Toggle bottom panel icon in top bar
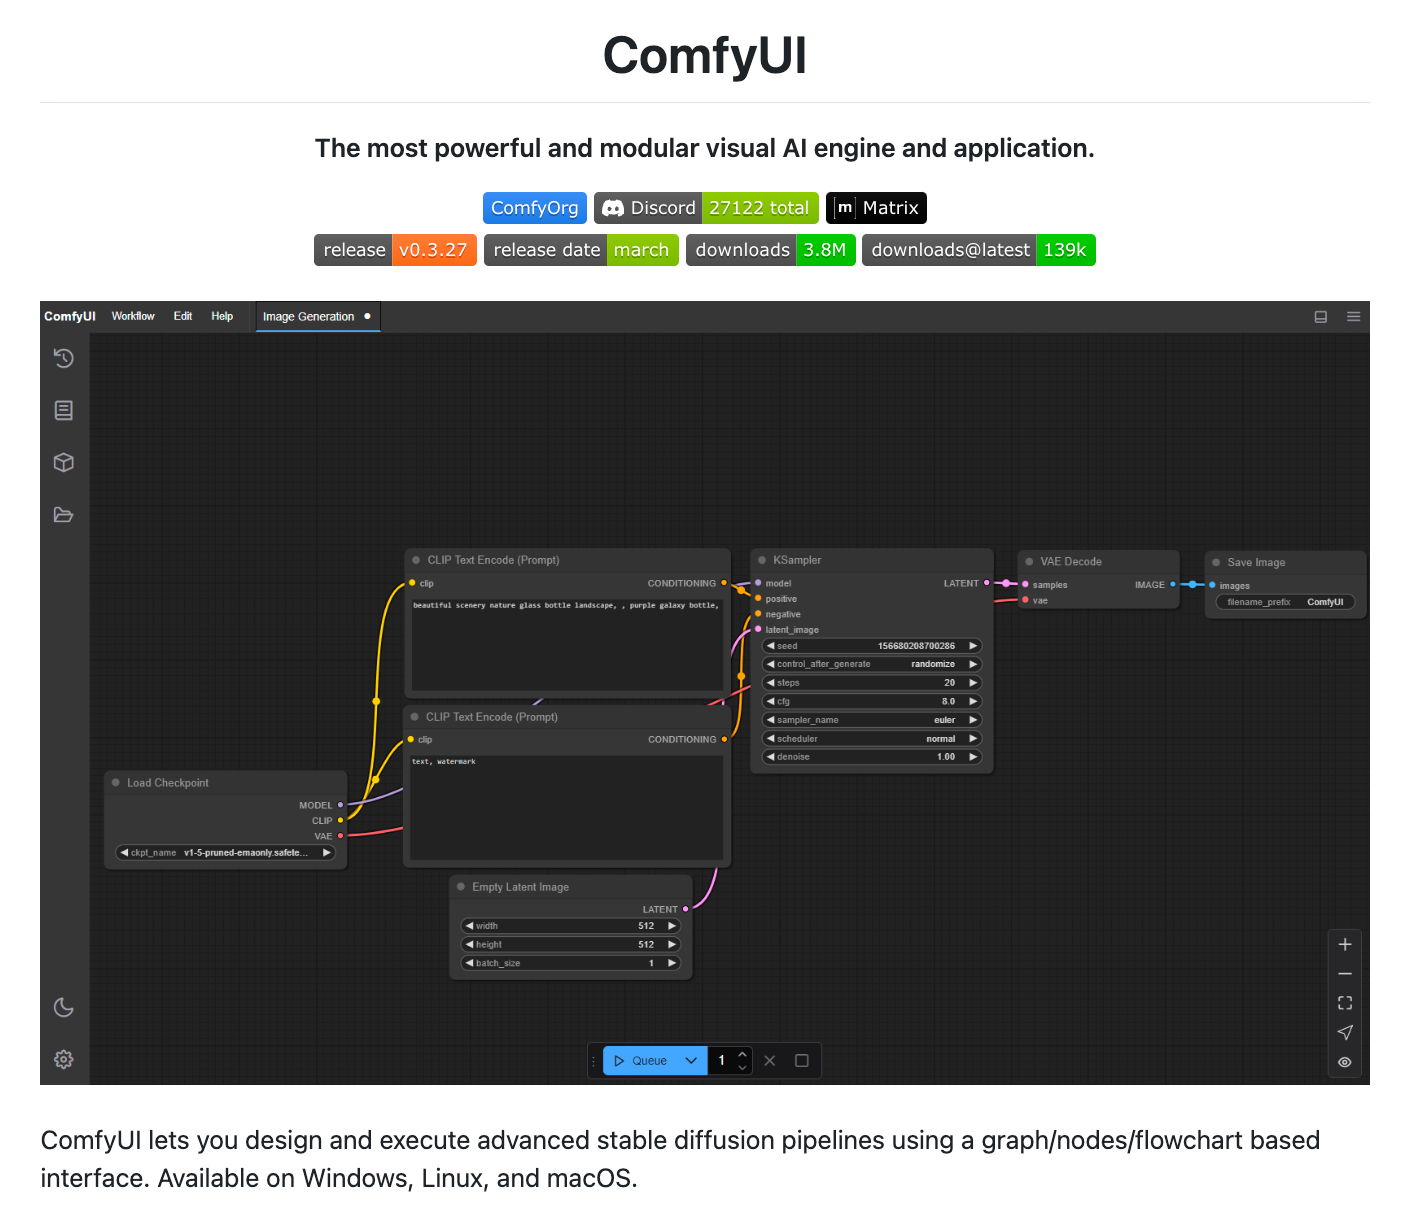 click(x=1321, y=316)
